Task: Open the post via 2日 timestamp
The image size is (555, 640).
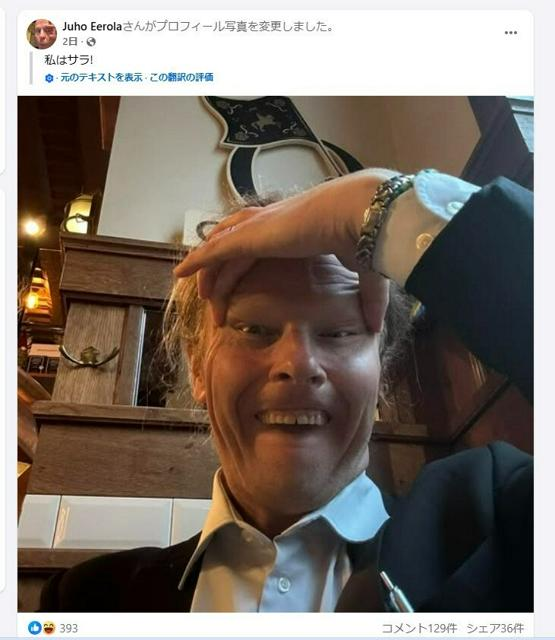Action: (x=69, y=42)
